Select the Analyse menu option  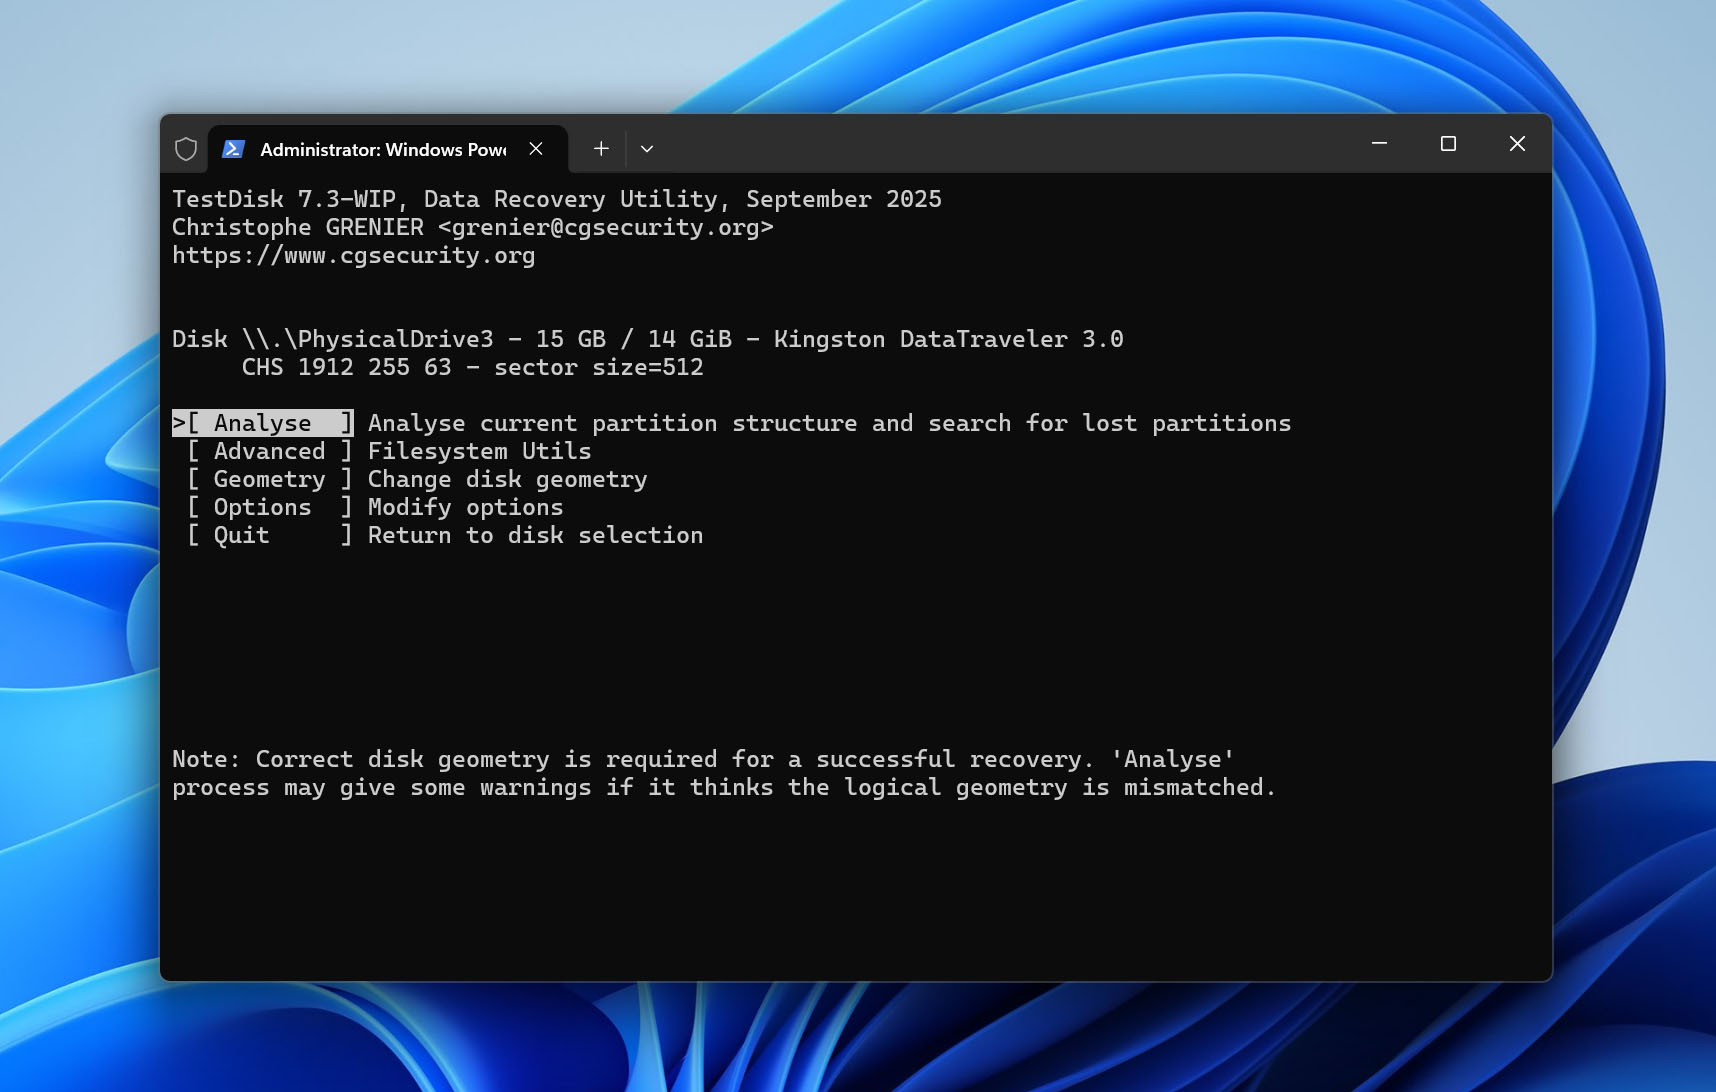[263, 423]
